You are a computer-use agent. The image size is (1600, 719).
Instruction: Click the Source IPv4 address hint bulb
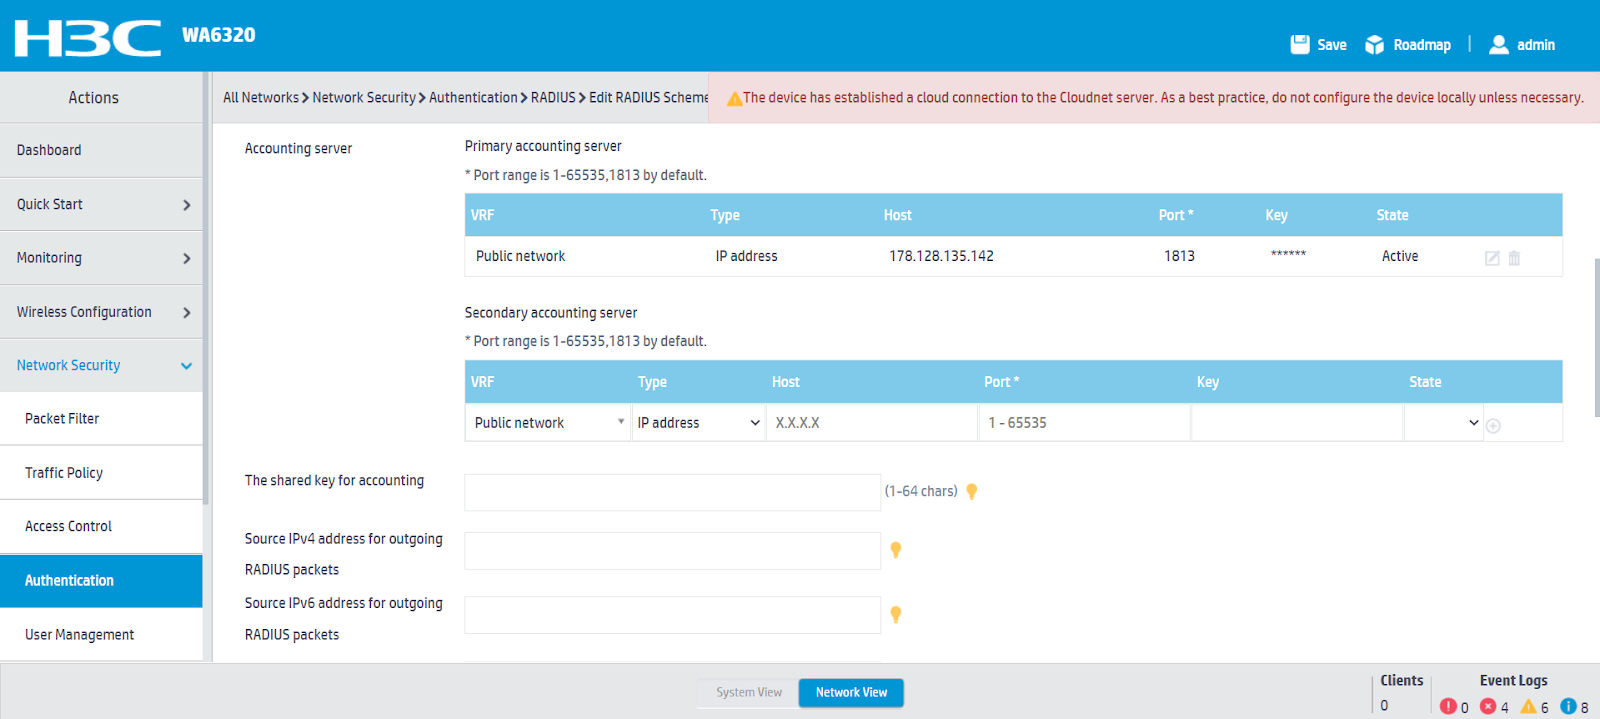pyautogui.click(x=896, y=550)
